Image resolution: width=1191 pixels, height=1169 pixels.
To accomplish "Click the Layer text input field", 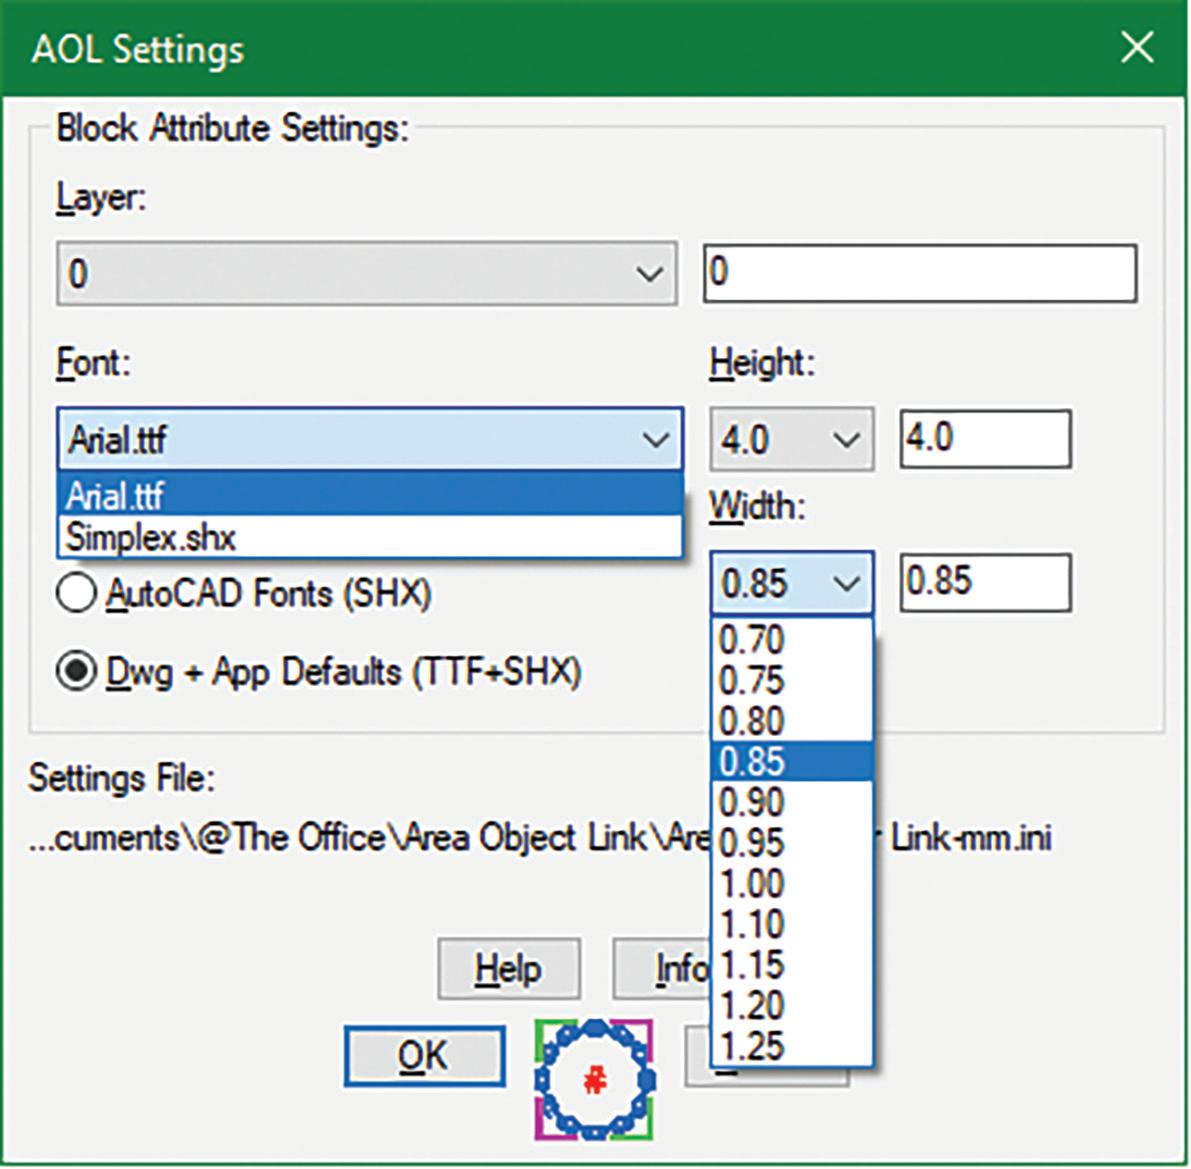I will coord(920,273).
